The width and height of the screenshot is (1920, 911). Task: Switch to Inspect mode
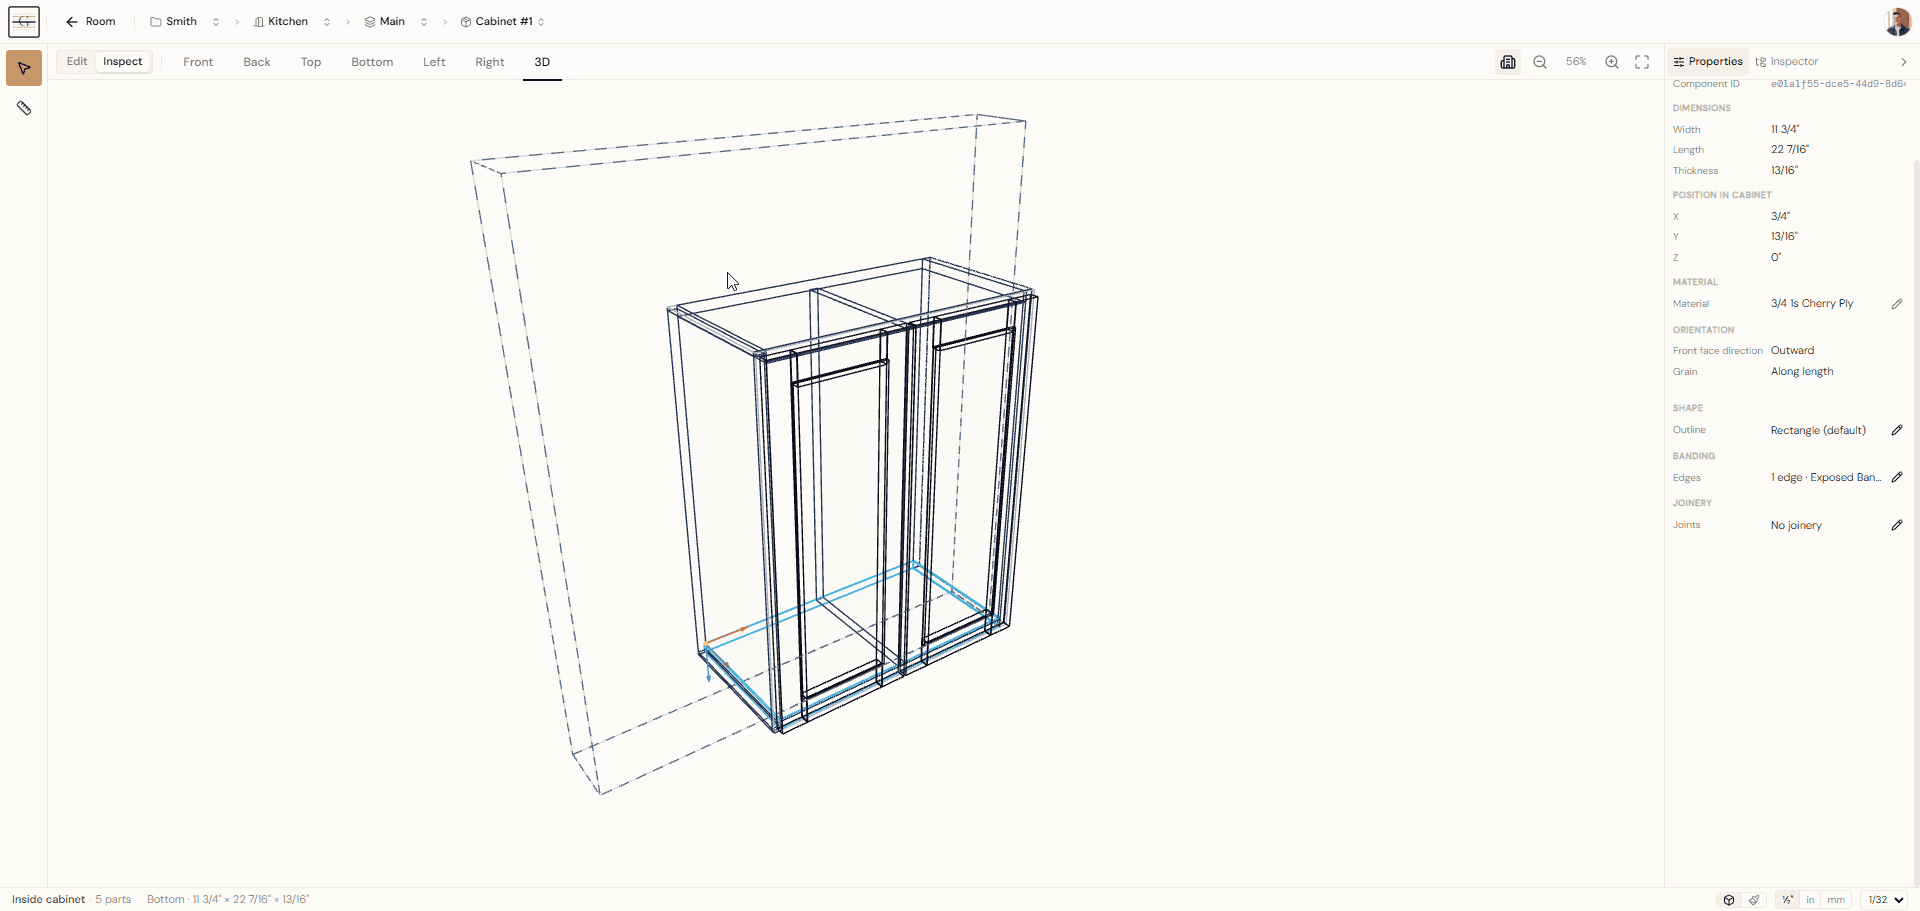coord(123,62)
